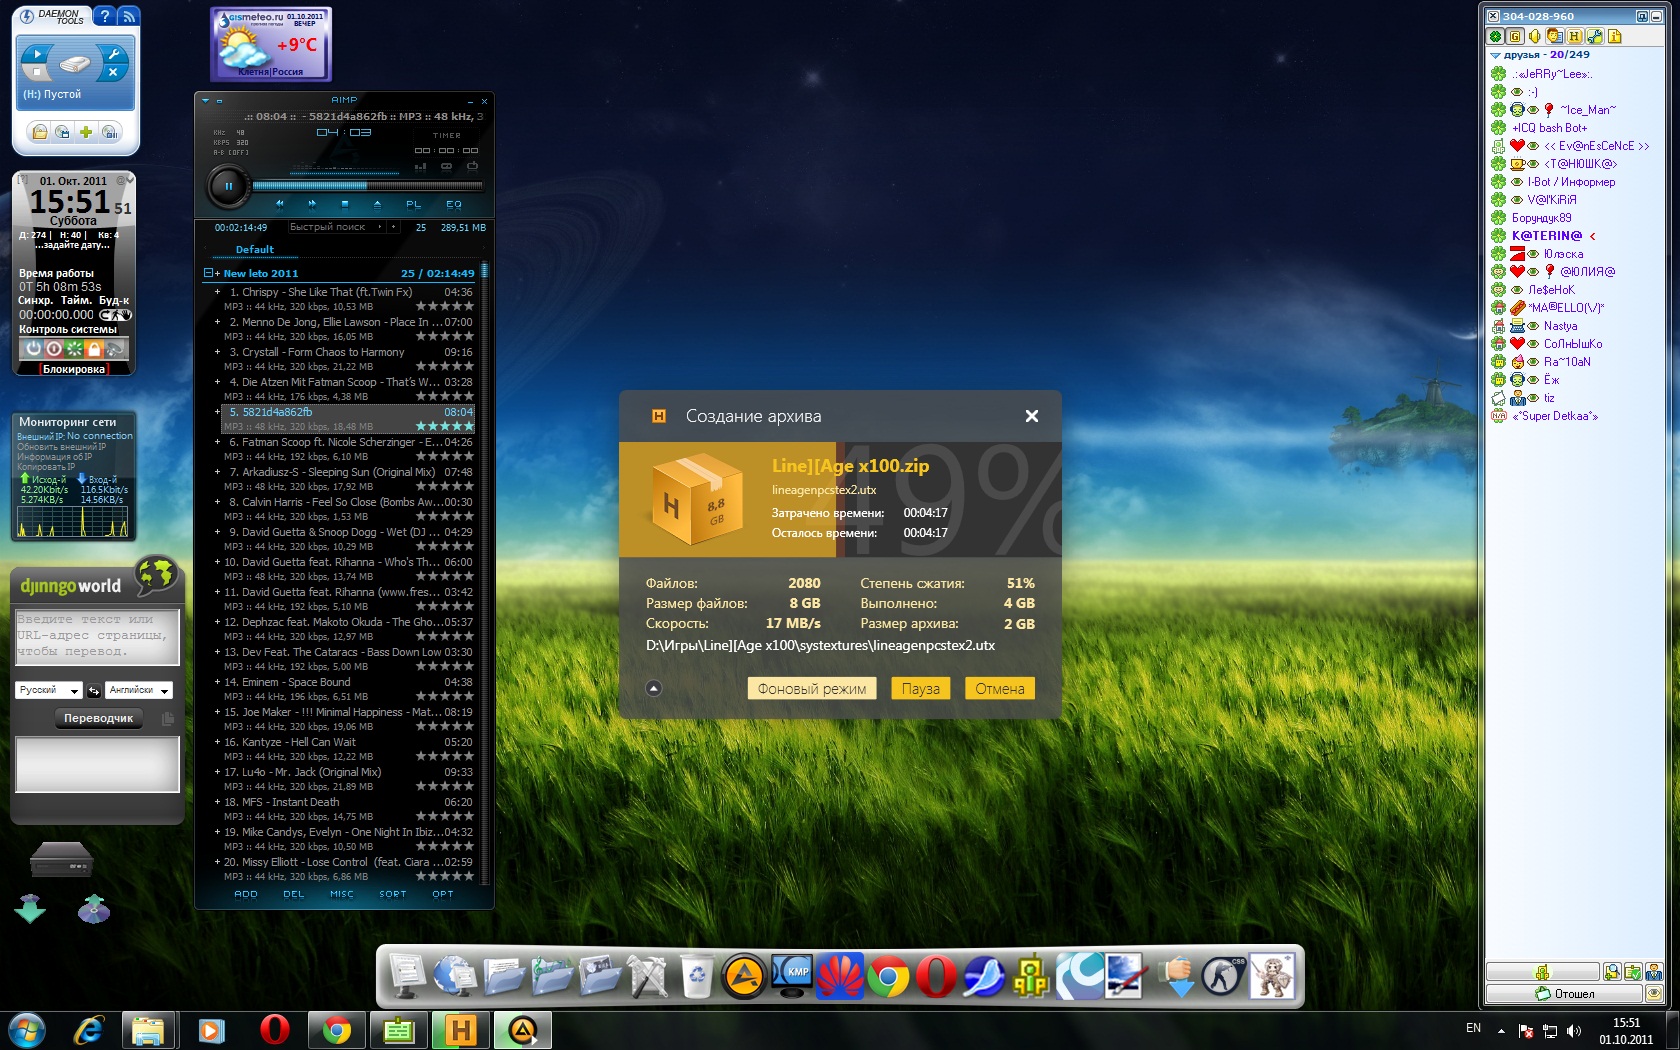Screen dimensions: 1680x1050
Task: Collapse the друзья contact group
Action: (1495, 55)
